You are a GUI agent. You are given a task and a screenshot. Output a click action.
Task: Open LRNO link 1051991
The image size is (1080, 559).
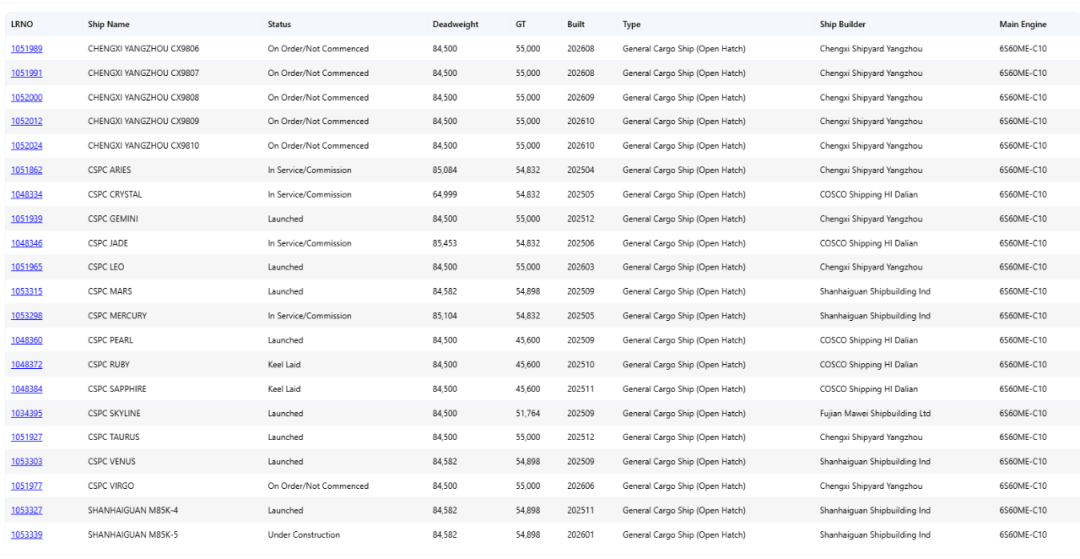point(26,73)
